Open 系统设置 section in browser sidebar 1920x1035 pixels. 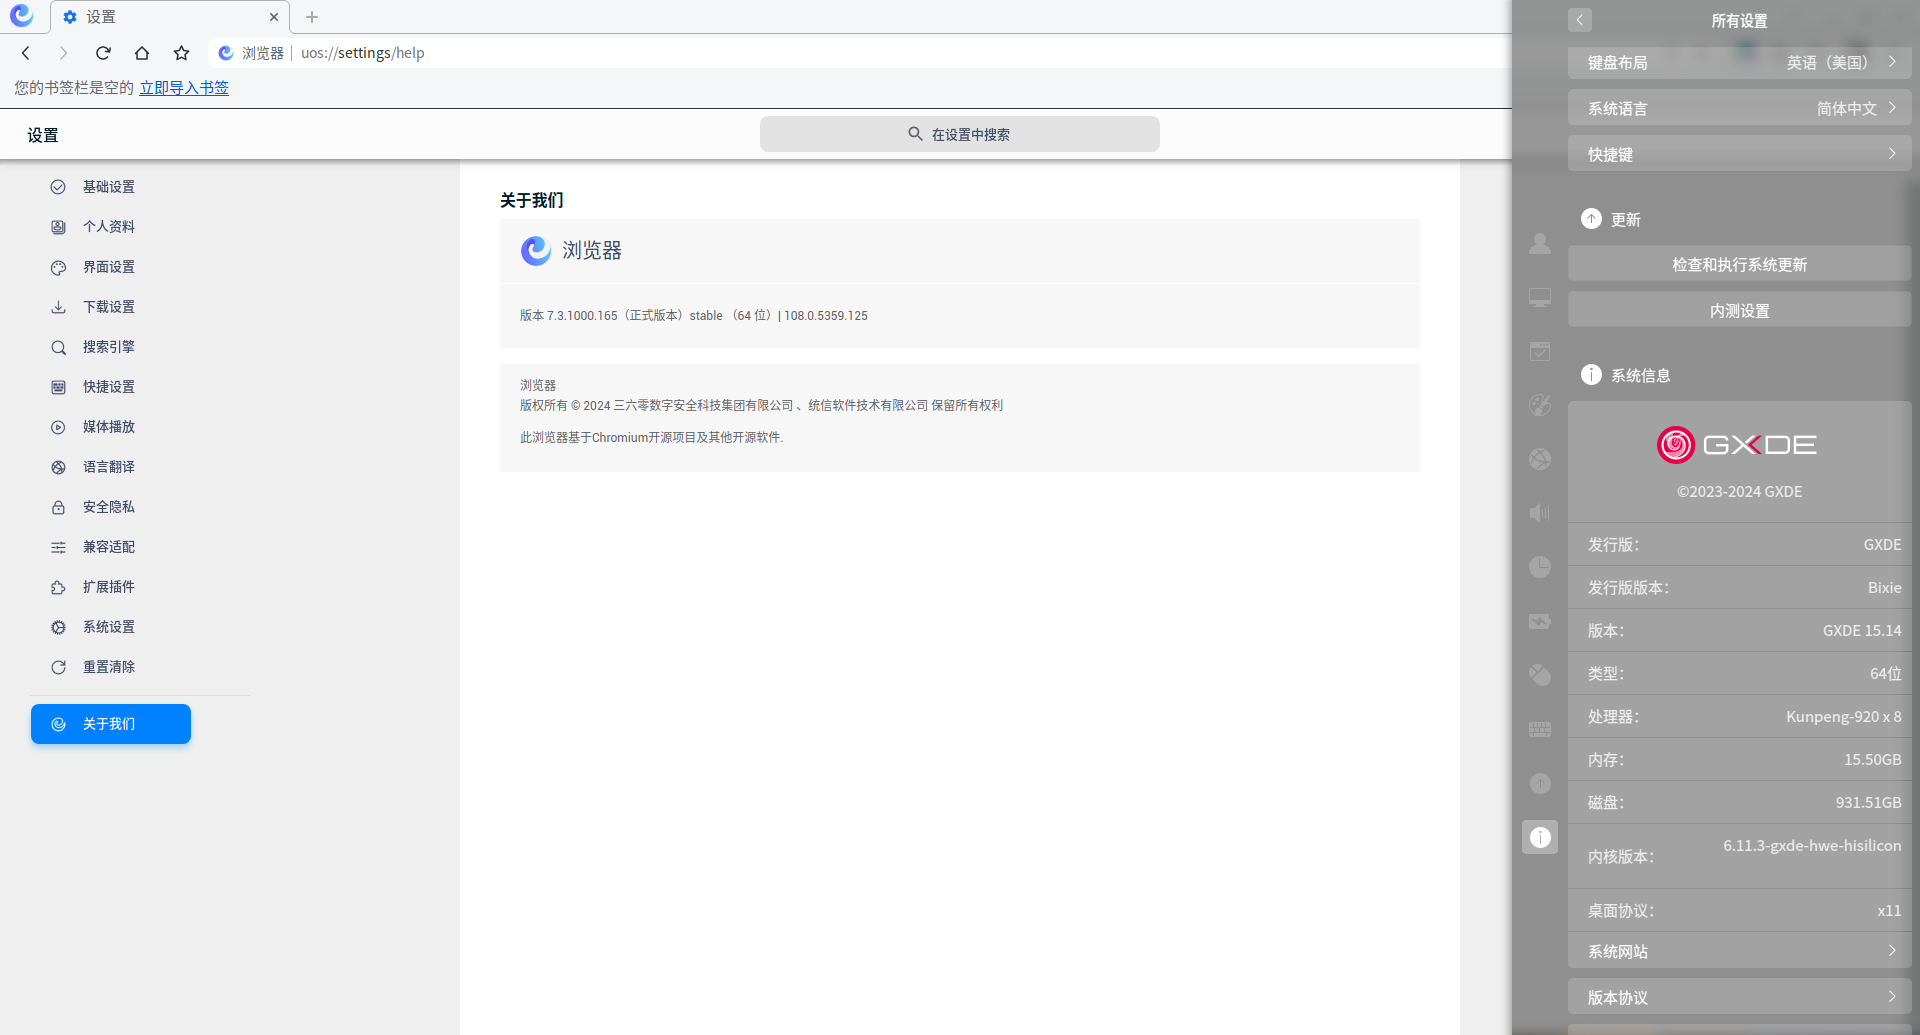(x=109, y=627)
